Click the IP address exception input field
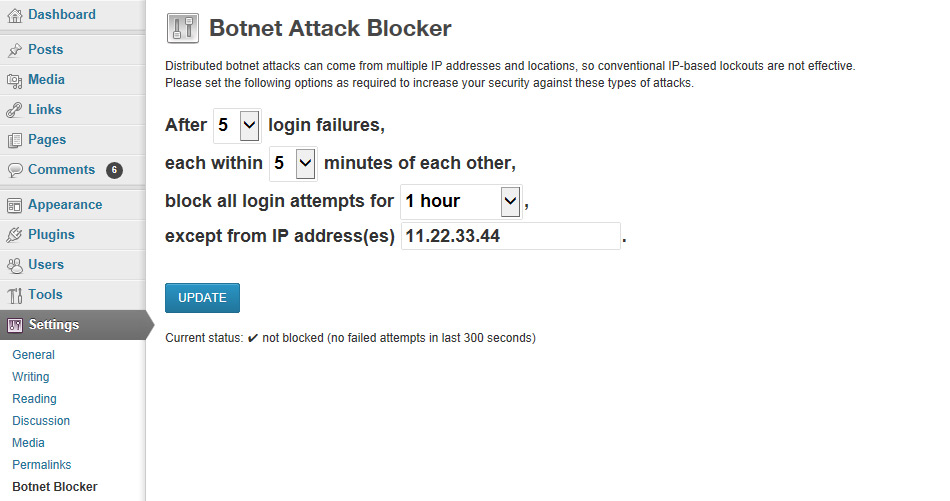Viewport: 950px width, 501px height. (x=511, y=236)
